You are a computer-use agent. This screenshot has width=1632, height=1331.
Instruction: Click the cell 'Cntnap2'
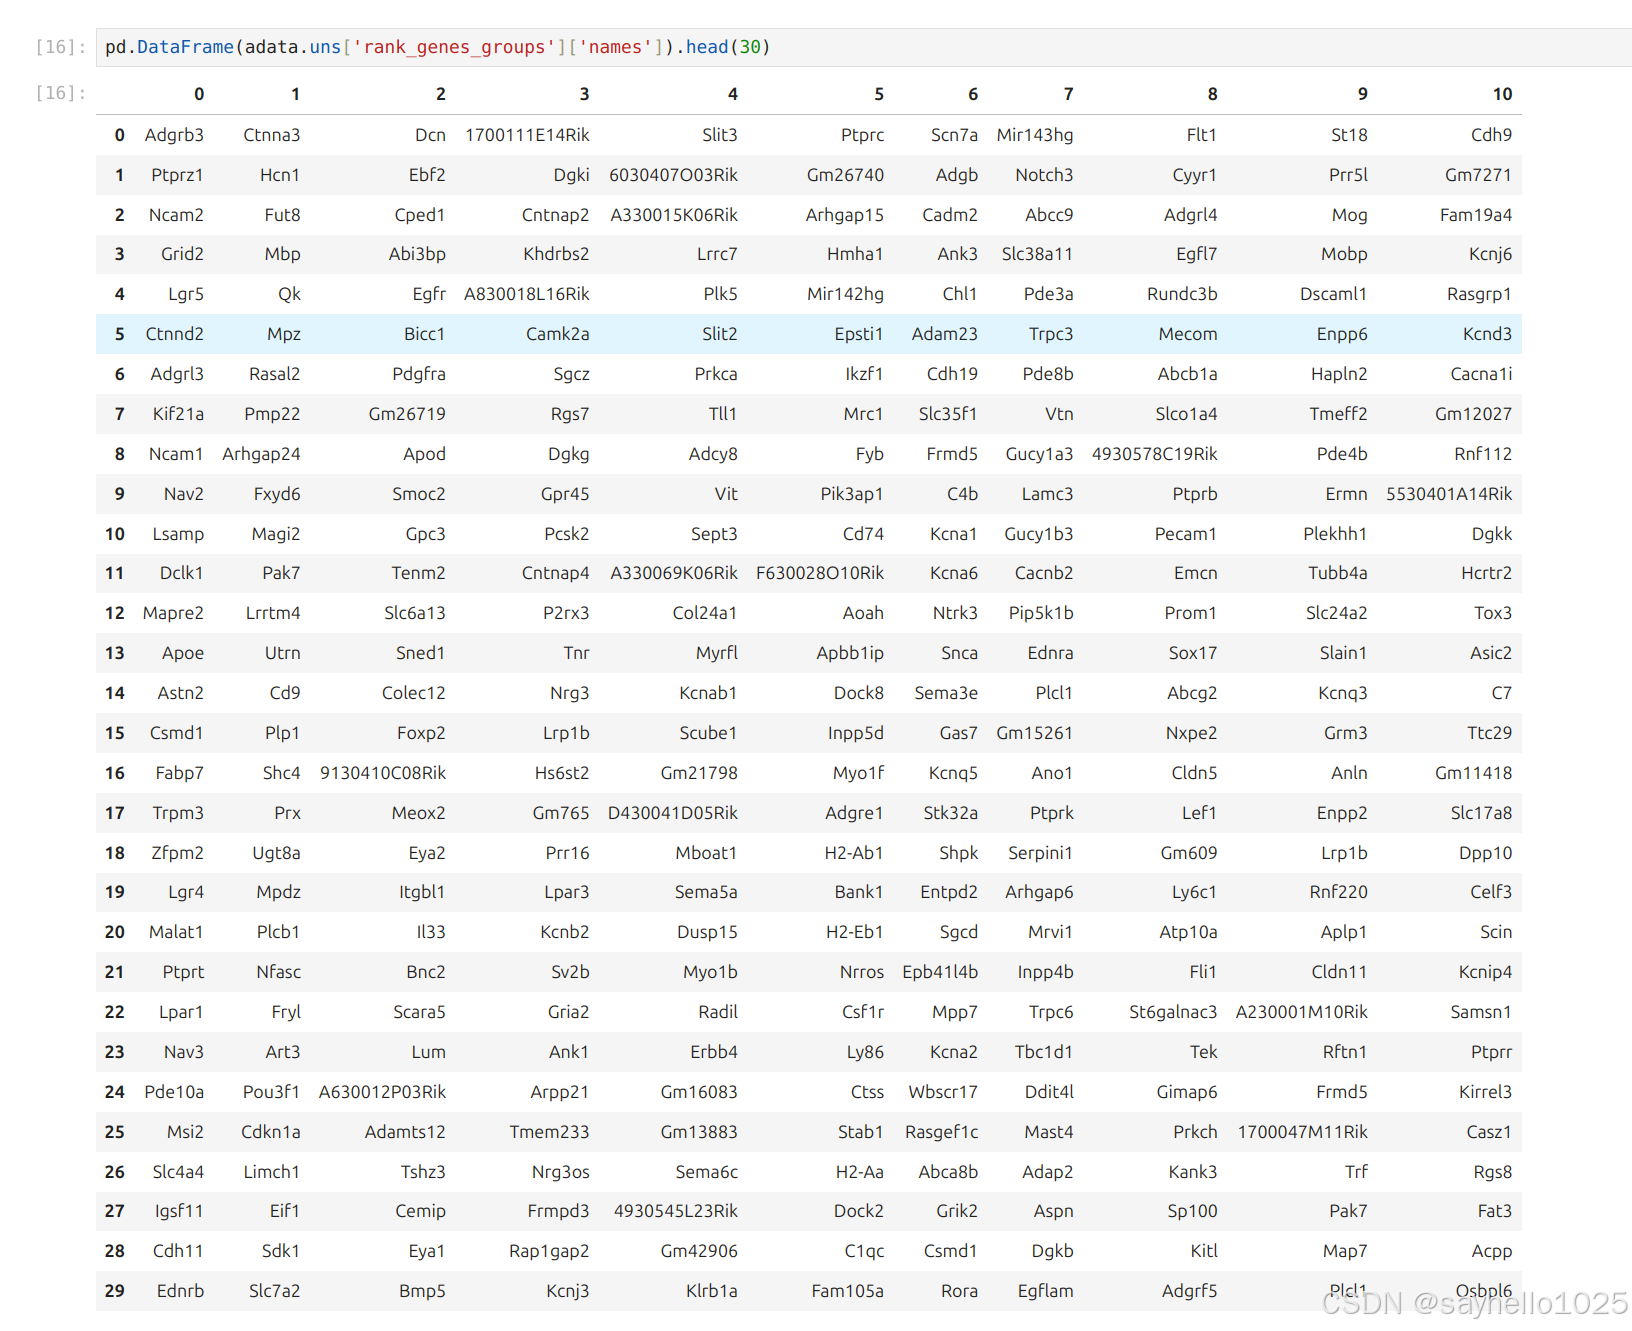[x=555, y=215]
